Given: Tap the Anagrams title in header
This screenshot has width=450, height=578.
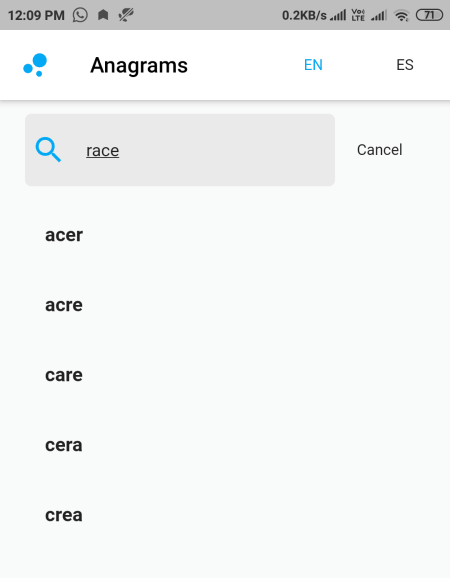Looking at the screenshot, I should click(139, 66).
